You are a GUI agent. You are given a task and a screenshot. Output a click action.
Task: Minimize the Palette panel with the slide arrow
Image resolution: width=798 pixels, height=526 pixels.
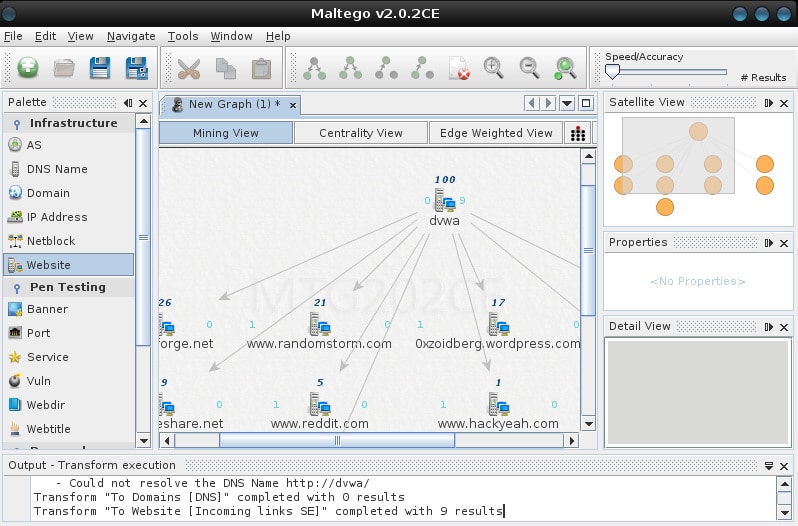click(x=128, y=103)
